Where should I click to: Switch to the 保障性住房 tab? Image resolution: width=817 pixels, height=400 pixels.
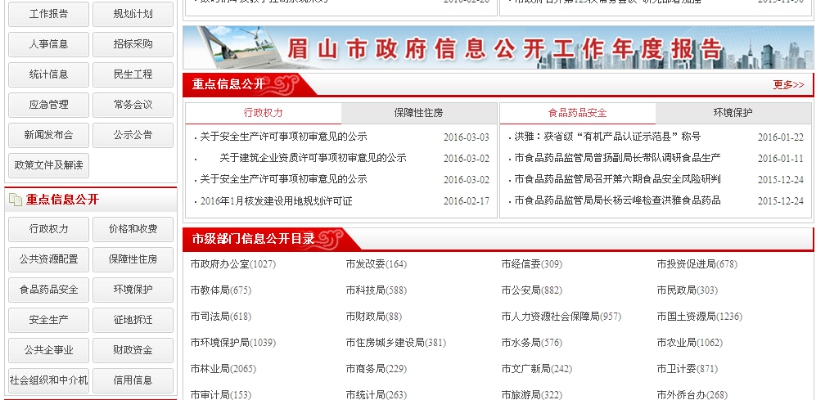coord(418,113)
